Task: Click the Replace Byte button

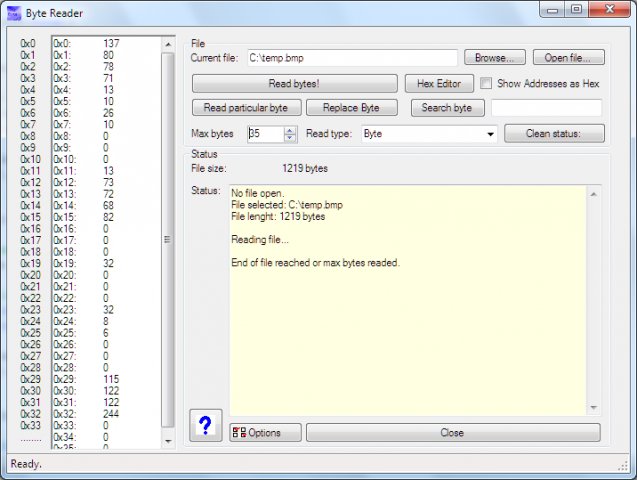Action: click(x=352, y=108)
